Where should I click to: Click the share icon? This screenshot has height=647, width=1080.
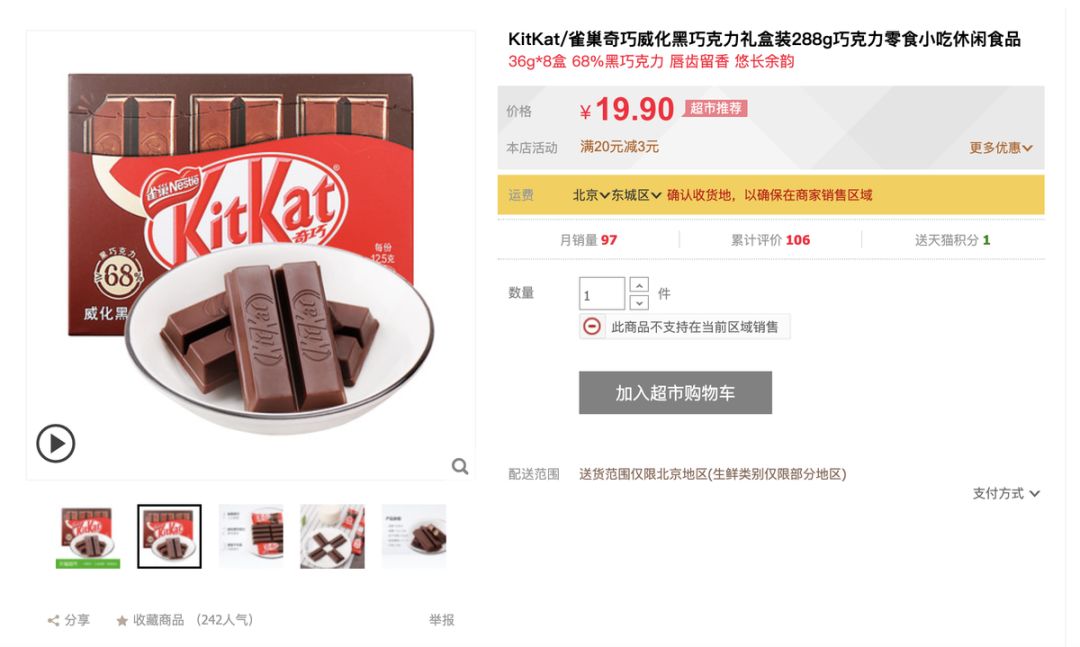(x=53, y=620)
